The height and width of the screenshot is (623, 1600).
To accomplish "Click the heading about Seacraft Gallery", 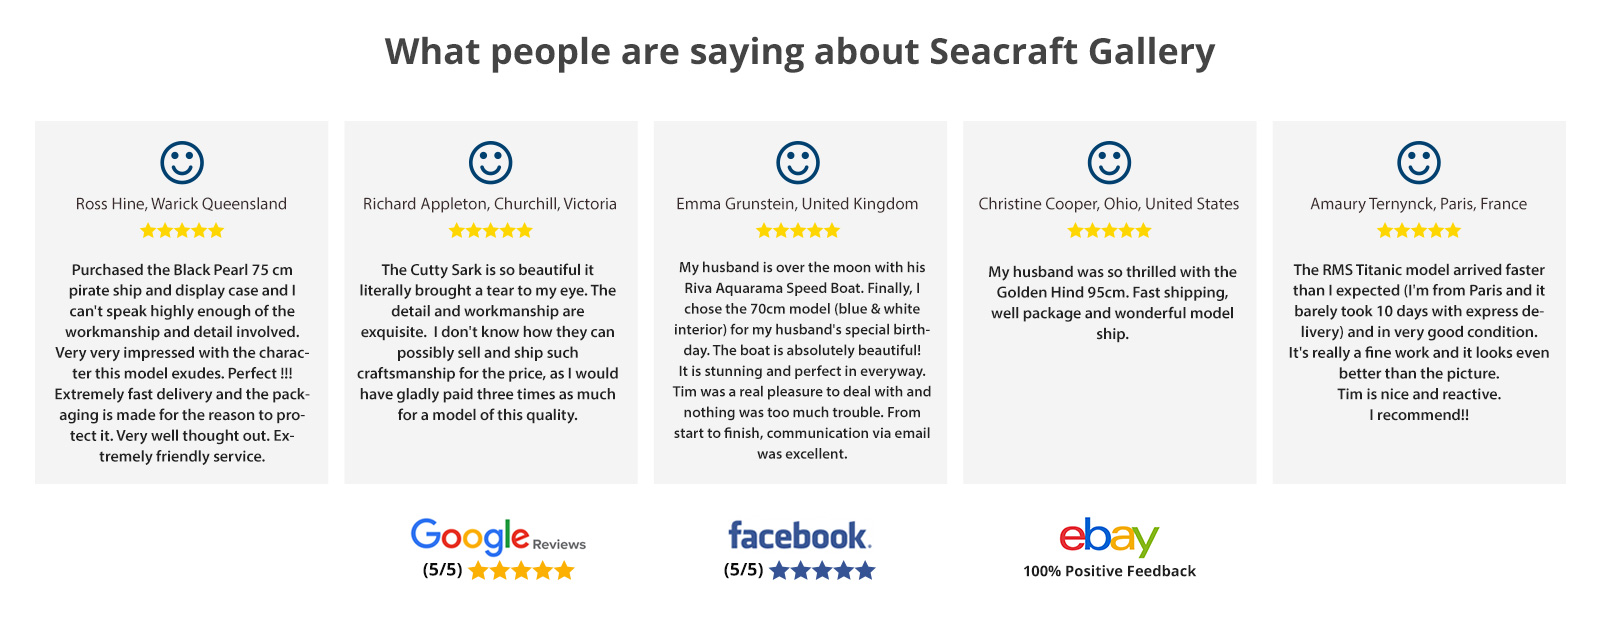I will point(800,51).
